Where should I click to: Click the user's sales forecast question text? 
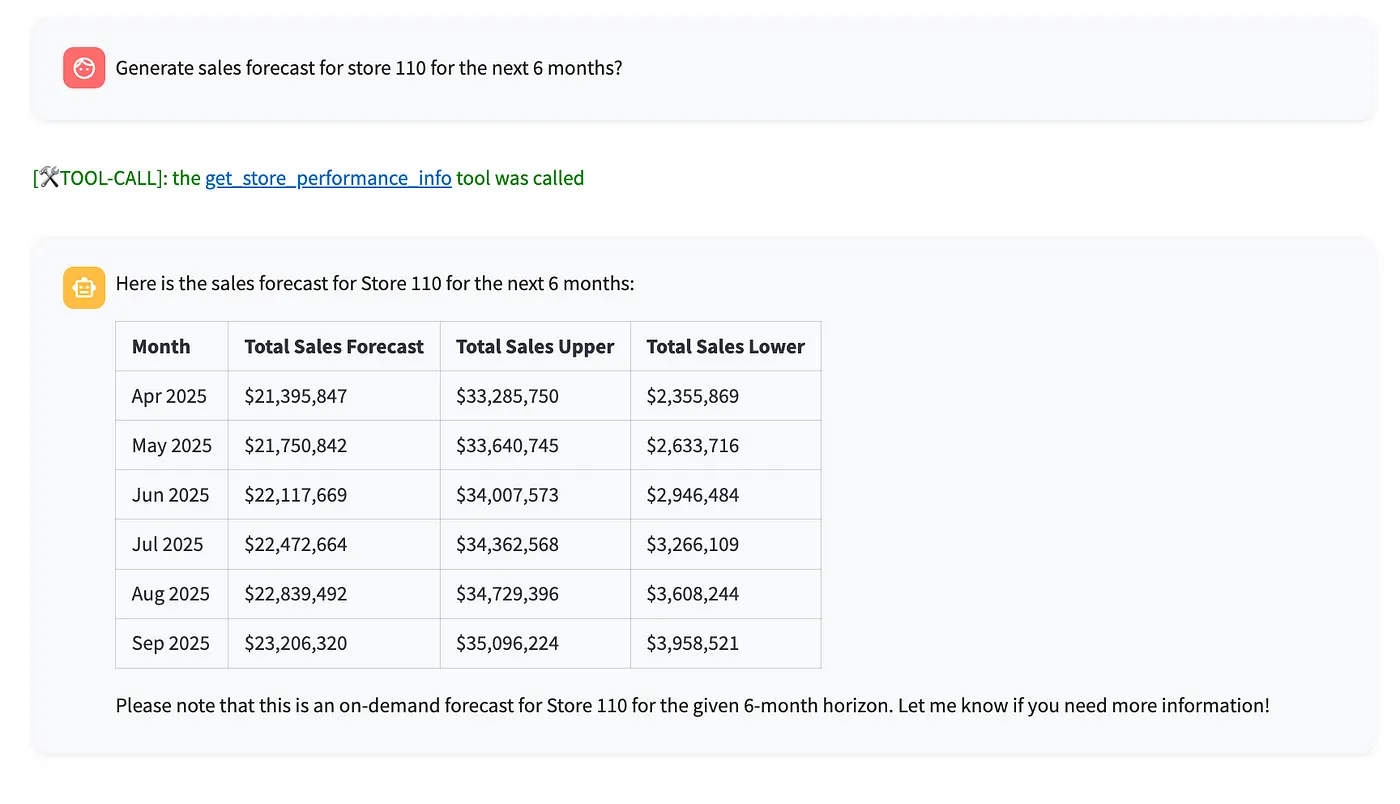click(369, 68)
